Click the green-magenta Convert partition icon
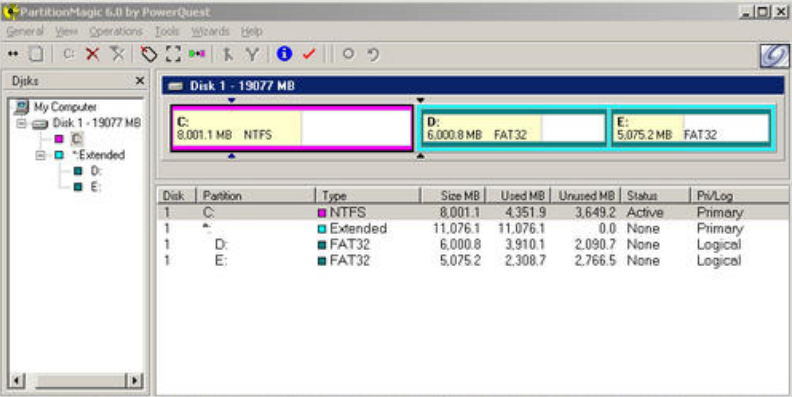Screen dimensions: 792x397 pos(197,54)
